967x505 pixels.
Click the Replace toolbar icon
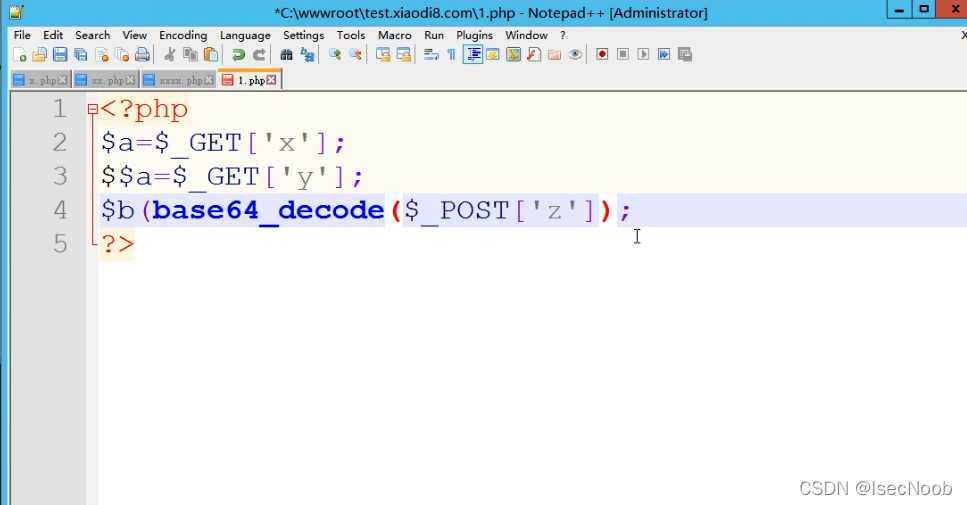click(x=307, y=55)
